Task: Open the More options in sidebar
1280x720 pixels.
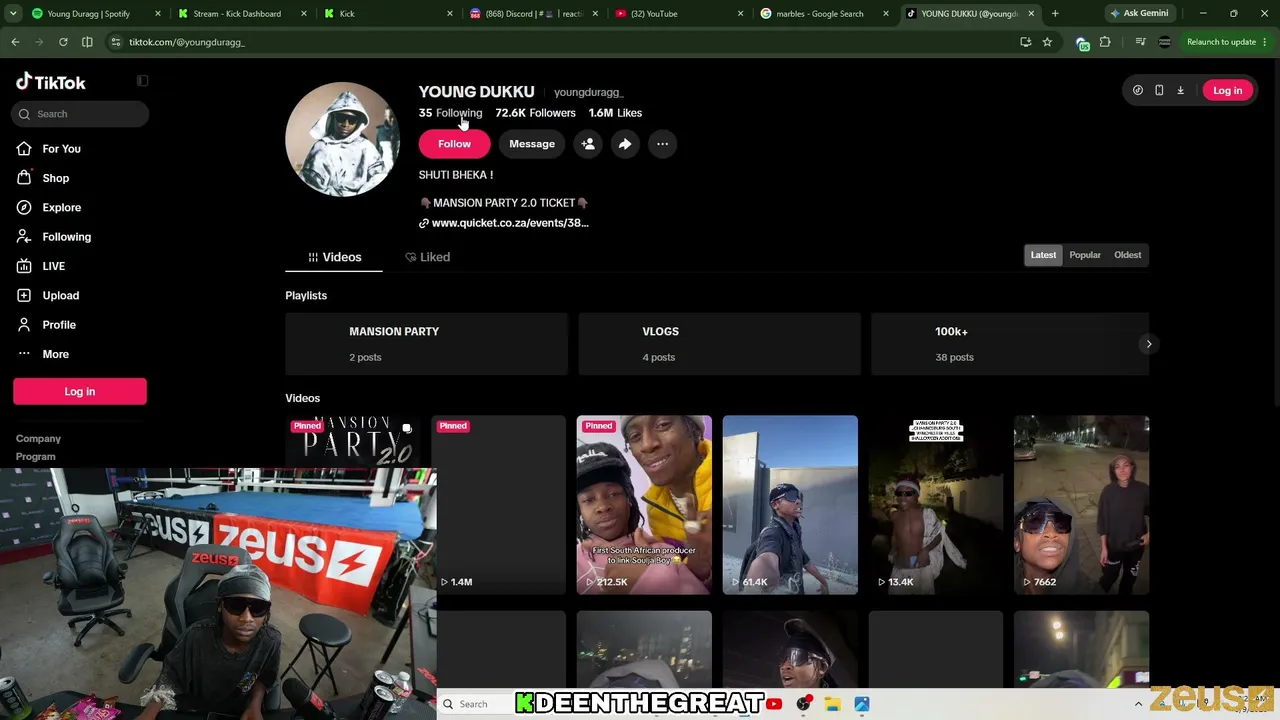Action: click(x=55, y=354)
